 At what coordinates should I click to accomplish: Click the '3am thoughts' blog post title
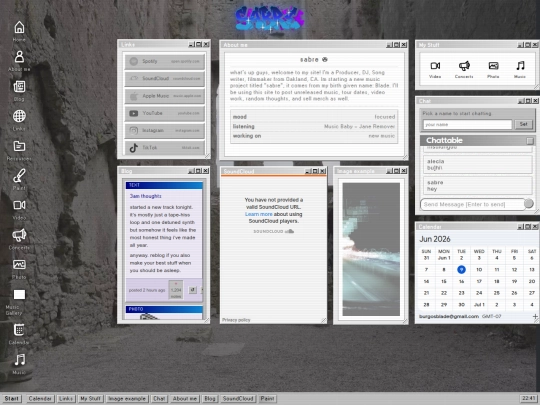(145, 196)
